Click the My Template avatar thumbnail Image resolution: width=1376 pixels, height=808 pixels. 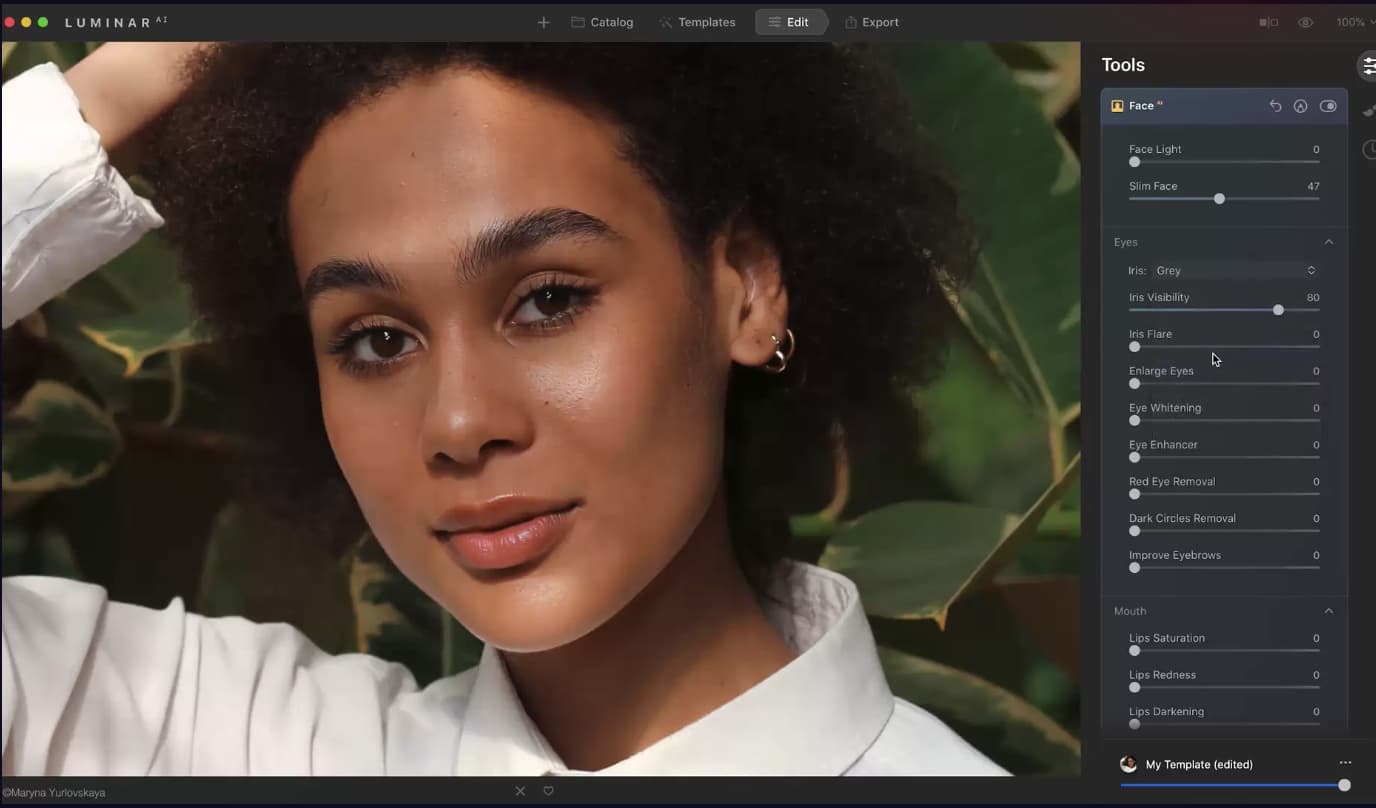[x=1128, y=764]
